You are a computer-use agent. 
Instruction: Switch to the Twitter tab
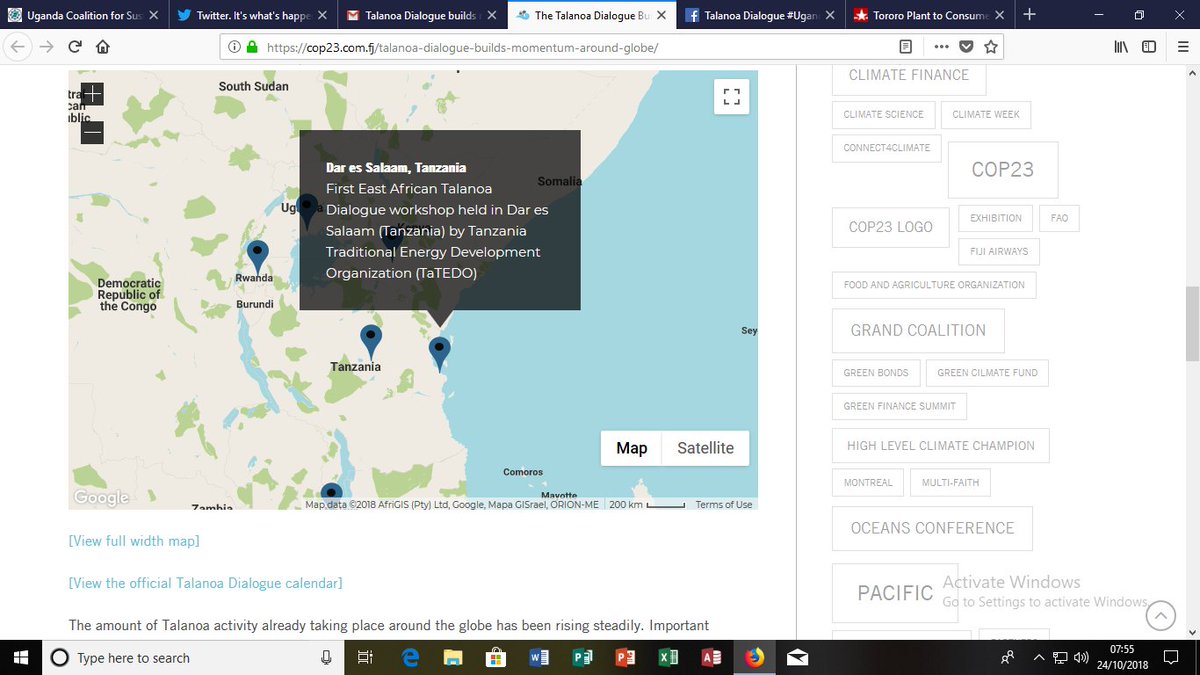point(253,15)
